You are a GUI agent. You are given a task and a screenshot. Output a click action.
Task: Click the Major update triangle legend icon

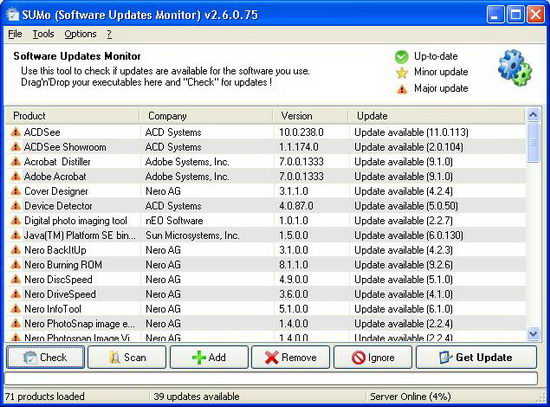(x=402, y=89)
